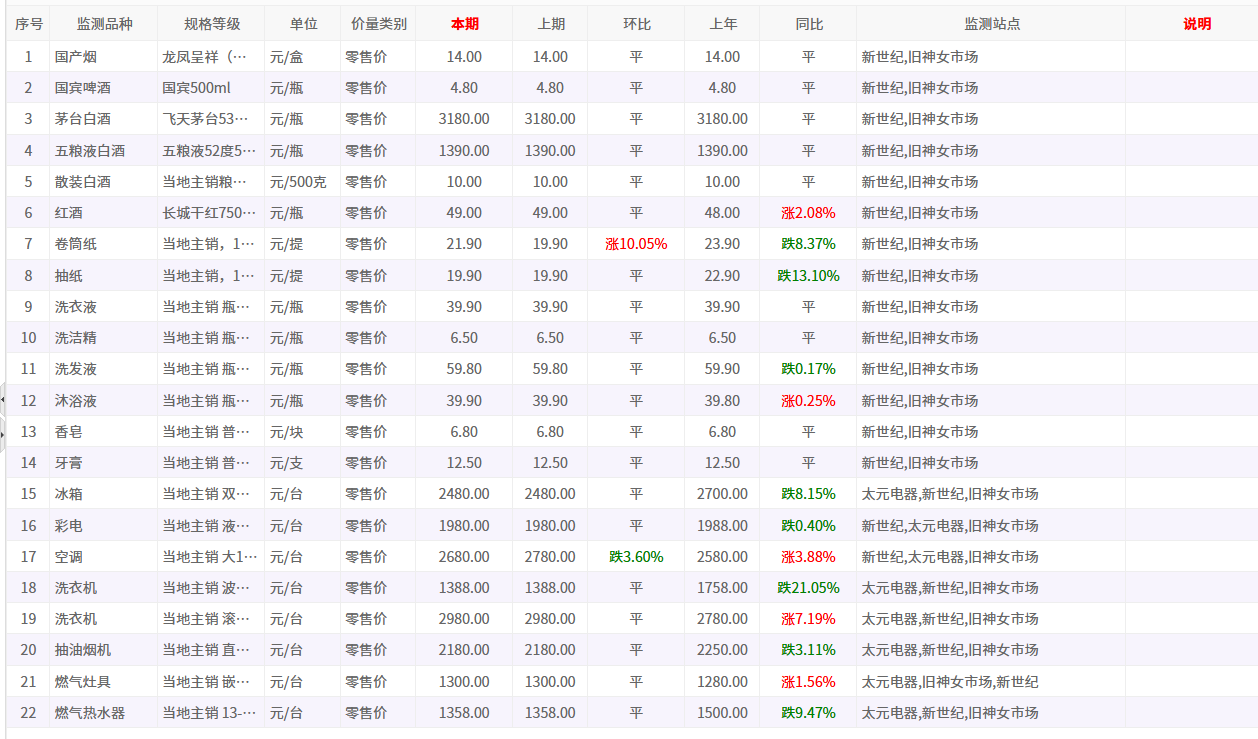
Task: Click the 价量类别 column header
Action: pos(378,24)
